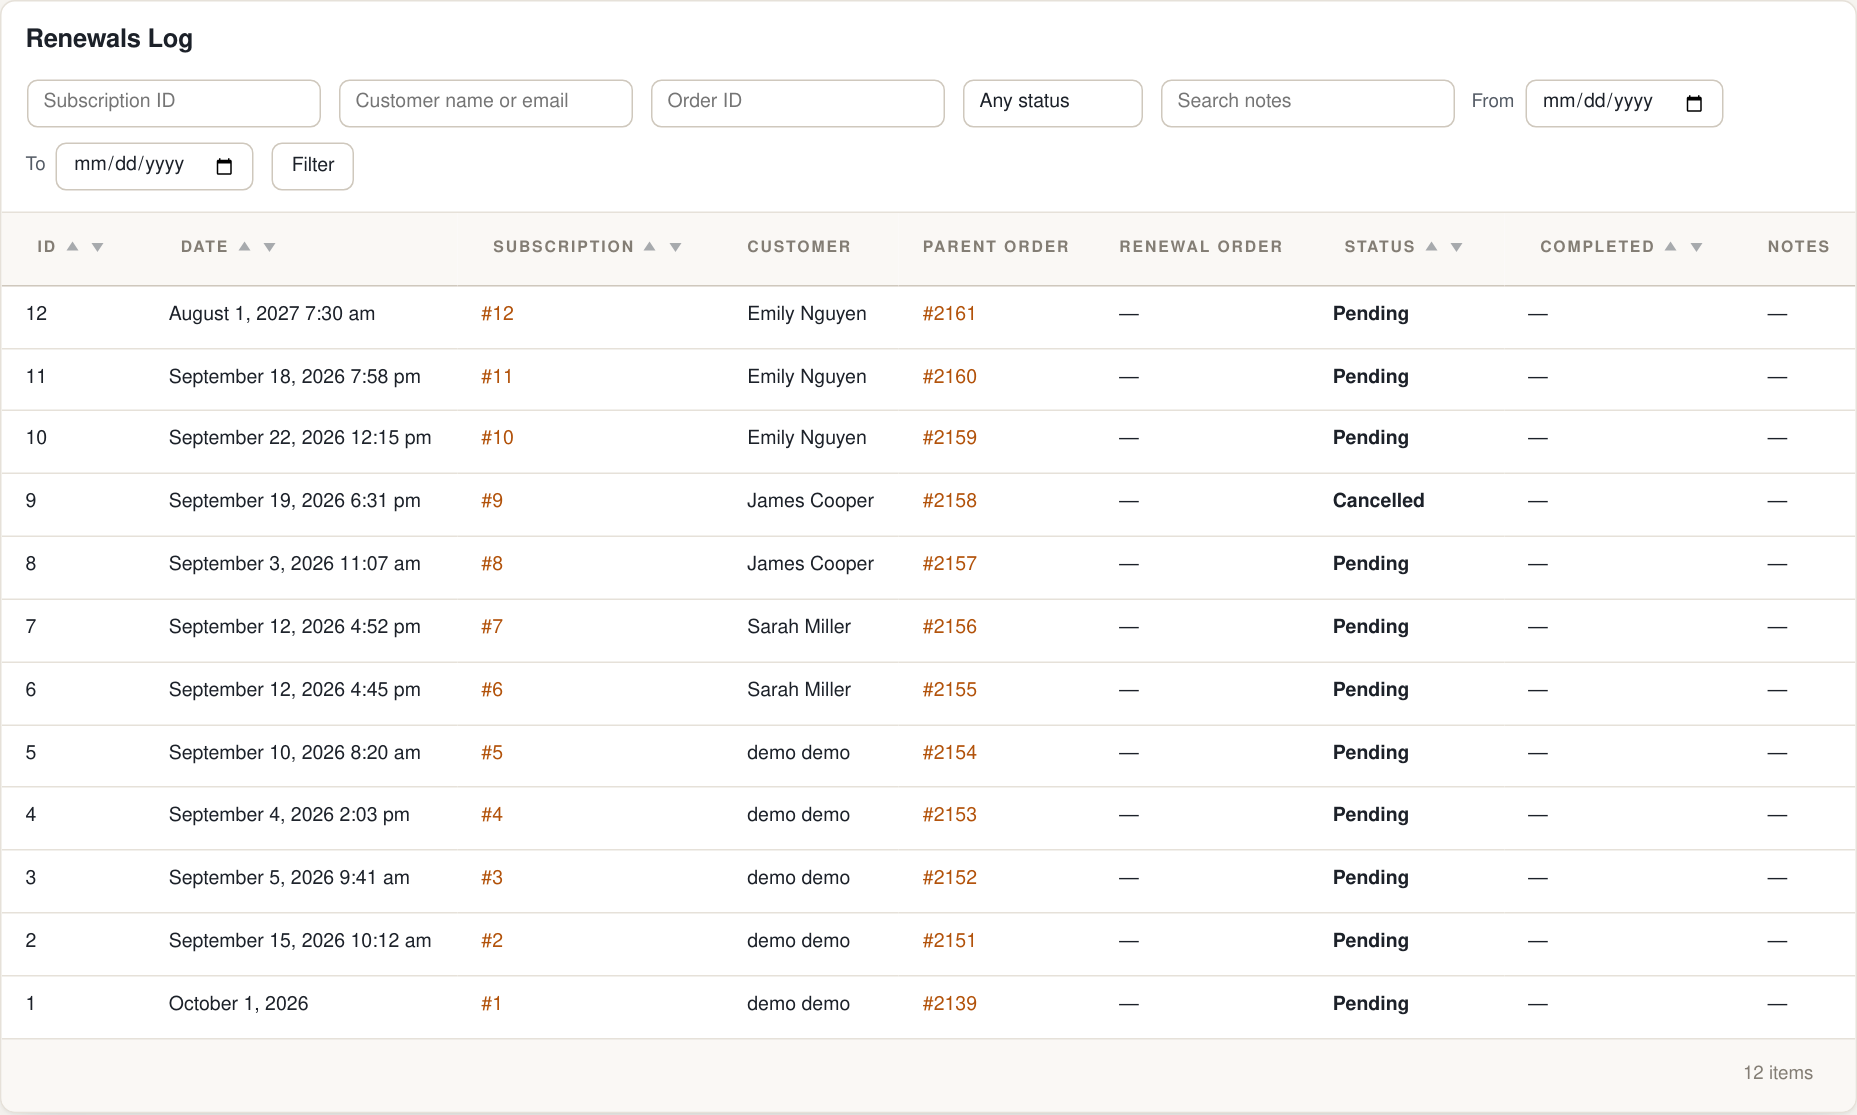This screenshot has height=1115, width=1857.
Task: Open subscription link #5
Action: [492, 753]
